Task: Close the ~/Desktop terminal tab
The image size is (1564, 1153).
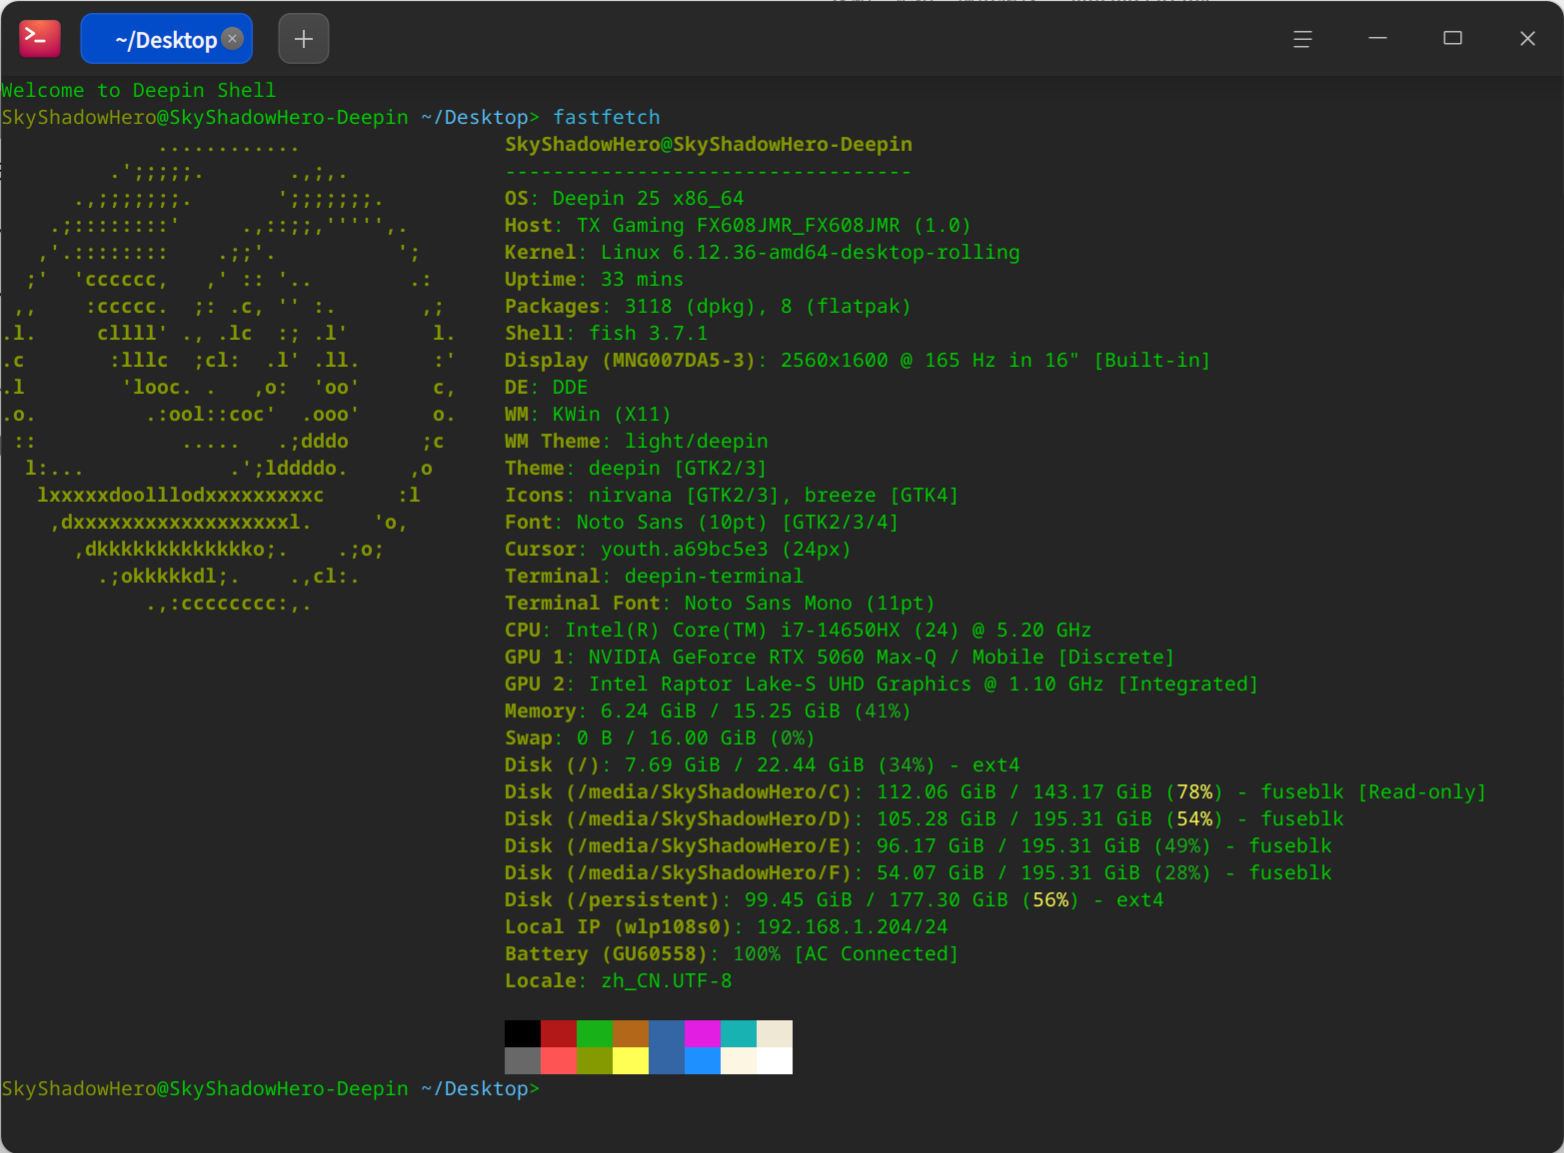Action: [232, 38]
